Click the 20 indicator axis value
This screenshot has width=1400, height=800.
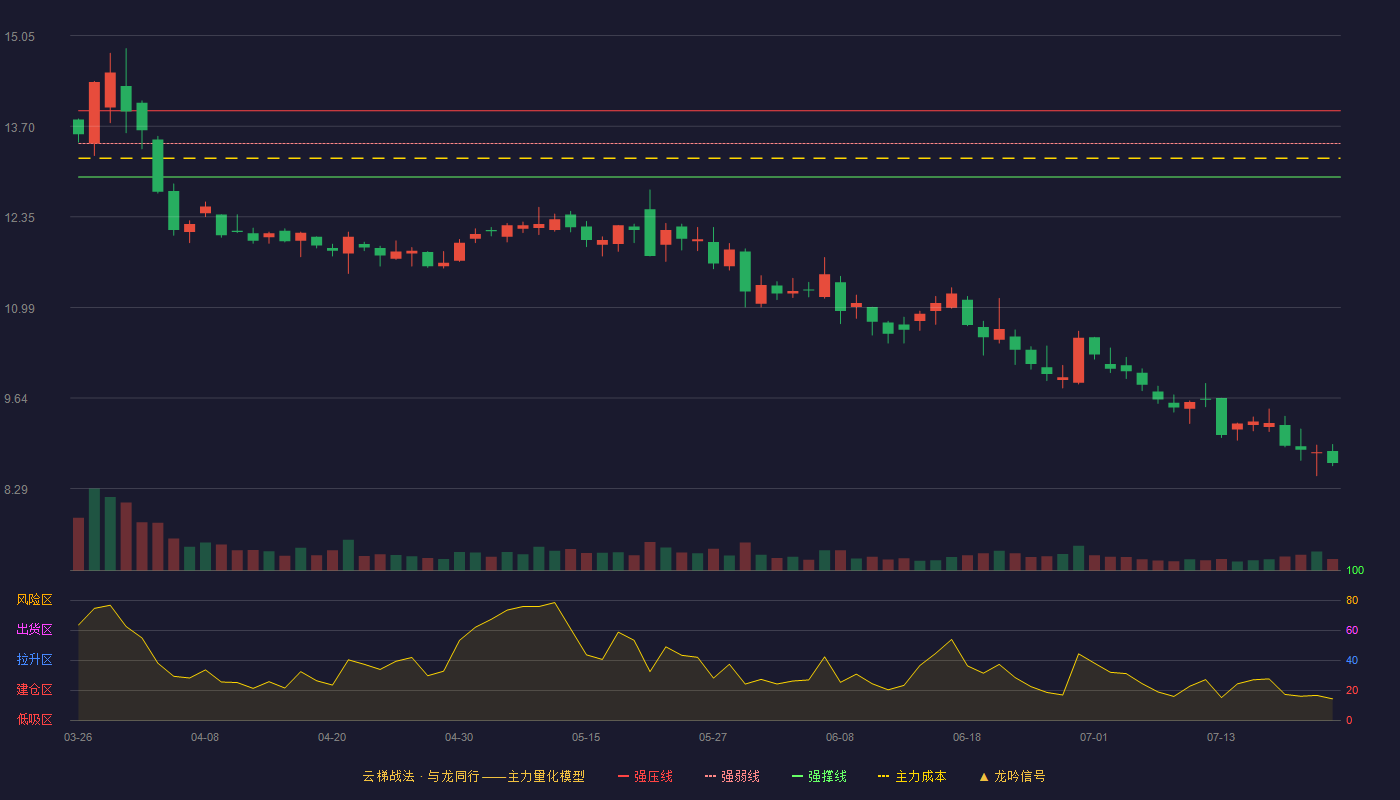1352,691
